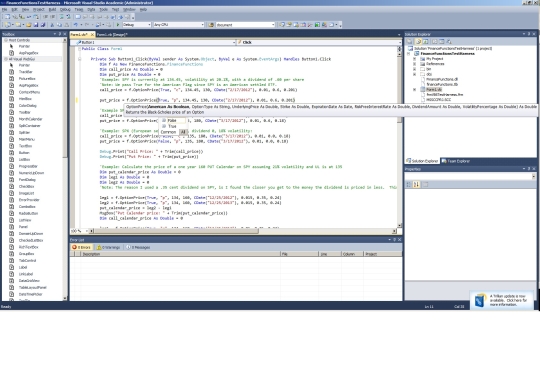
Task: Click the Undo toolbar icon
Action: (x=75, y=25)
